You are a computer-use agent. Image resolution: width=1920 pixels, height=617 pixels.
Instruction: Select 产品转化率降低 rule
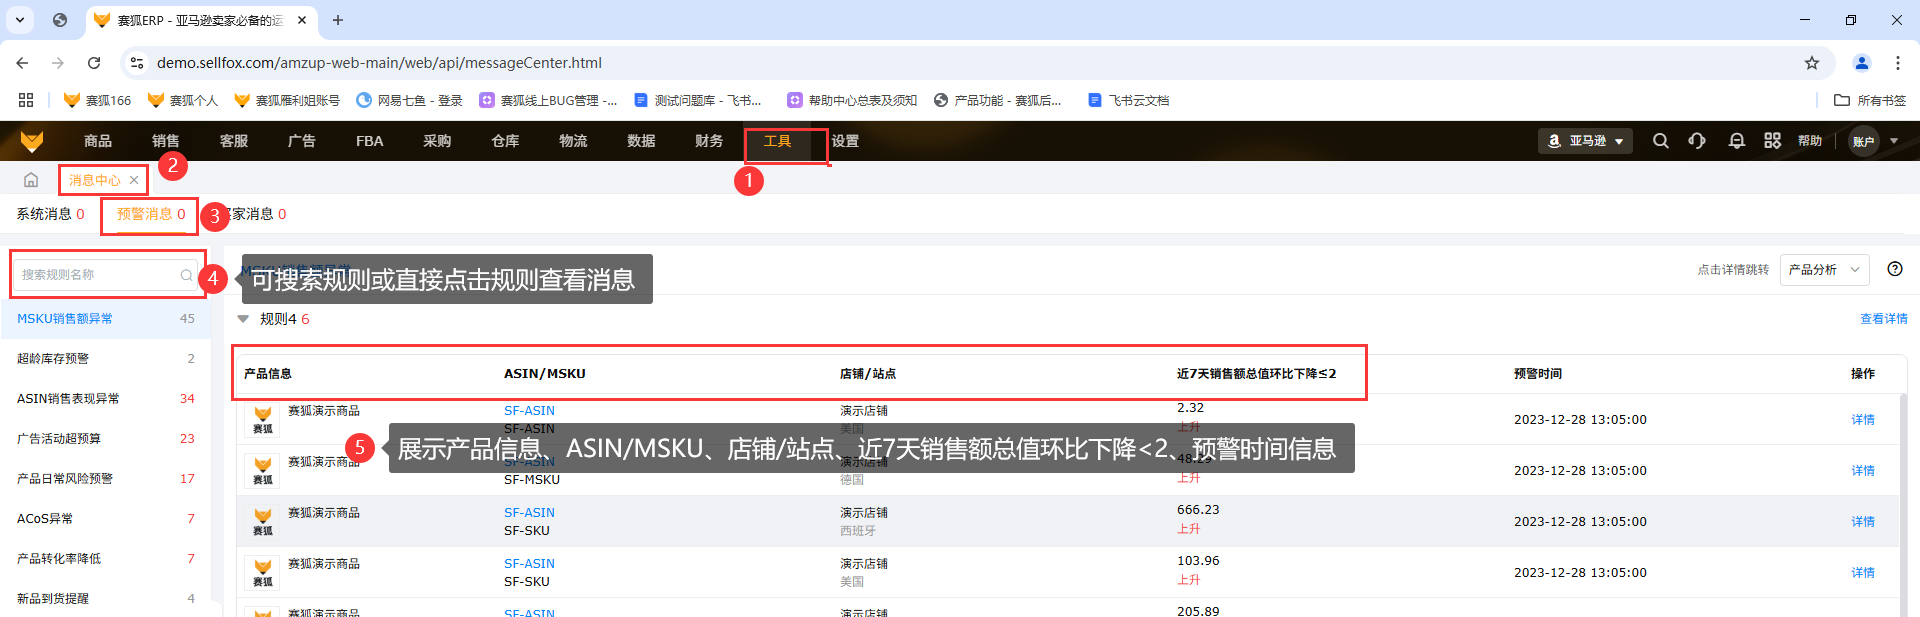(x=105, y=559)
